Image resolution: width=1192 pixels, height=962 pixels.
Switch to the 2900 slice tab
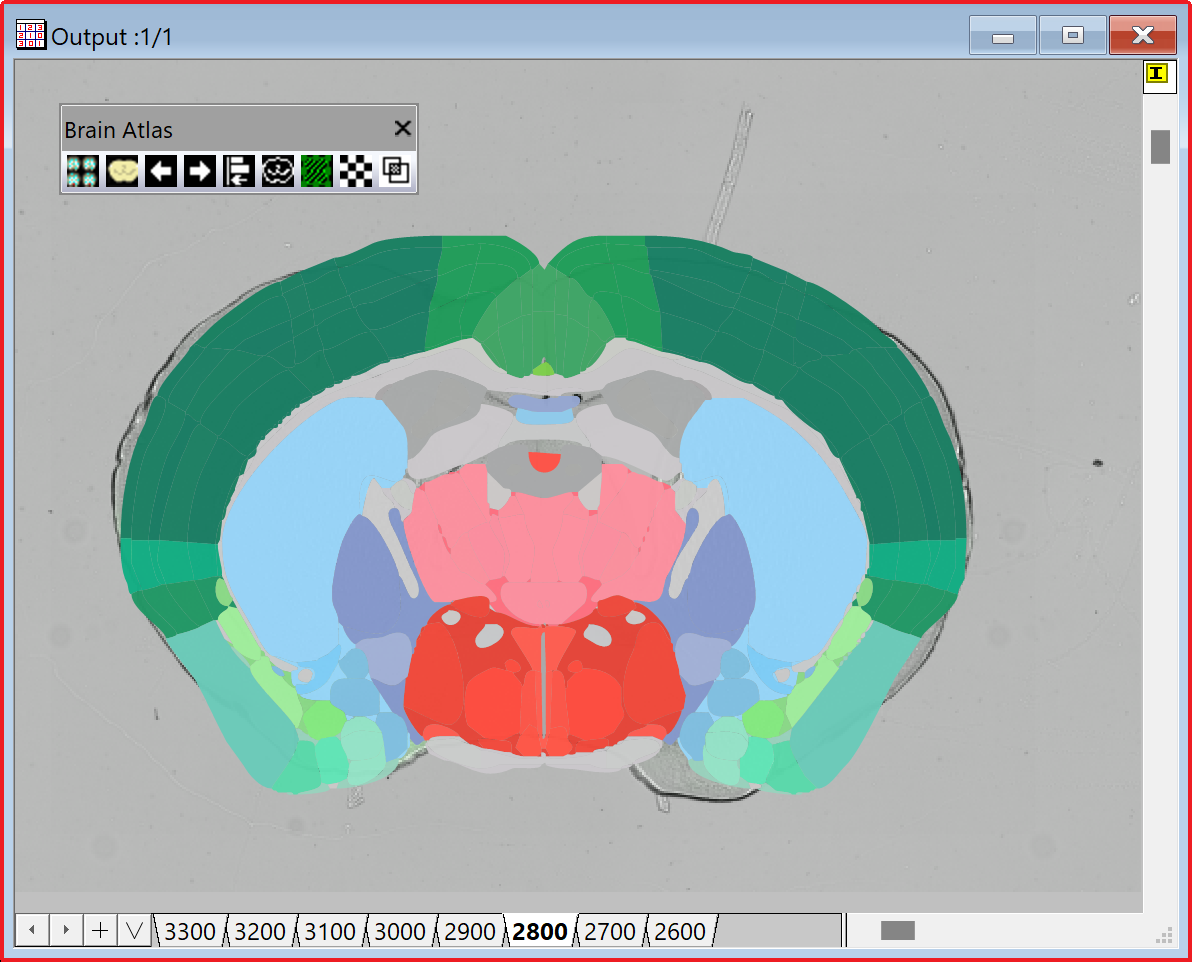(468, 930)
